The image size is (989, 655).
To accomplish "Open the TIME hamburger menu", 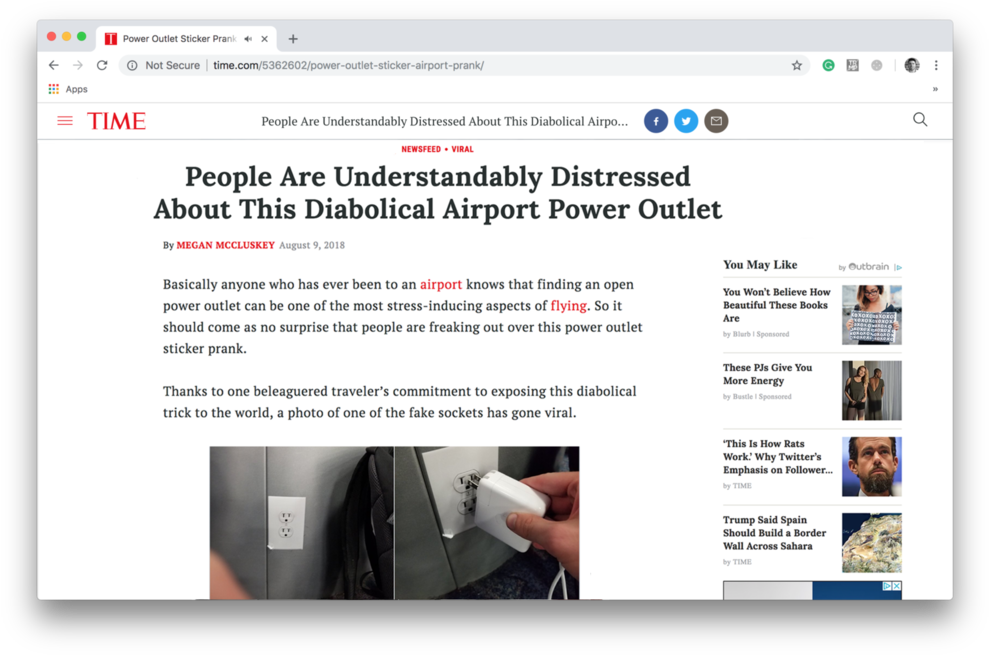I will 65,121.
